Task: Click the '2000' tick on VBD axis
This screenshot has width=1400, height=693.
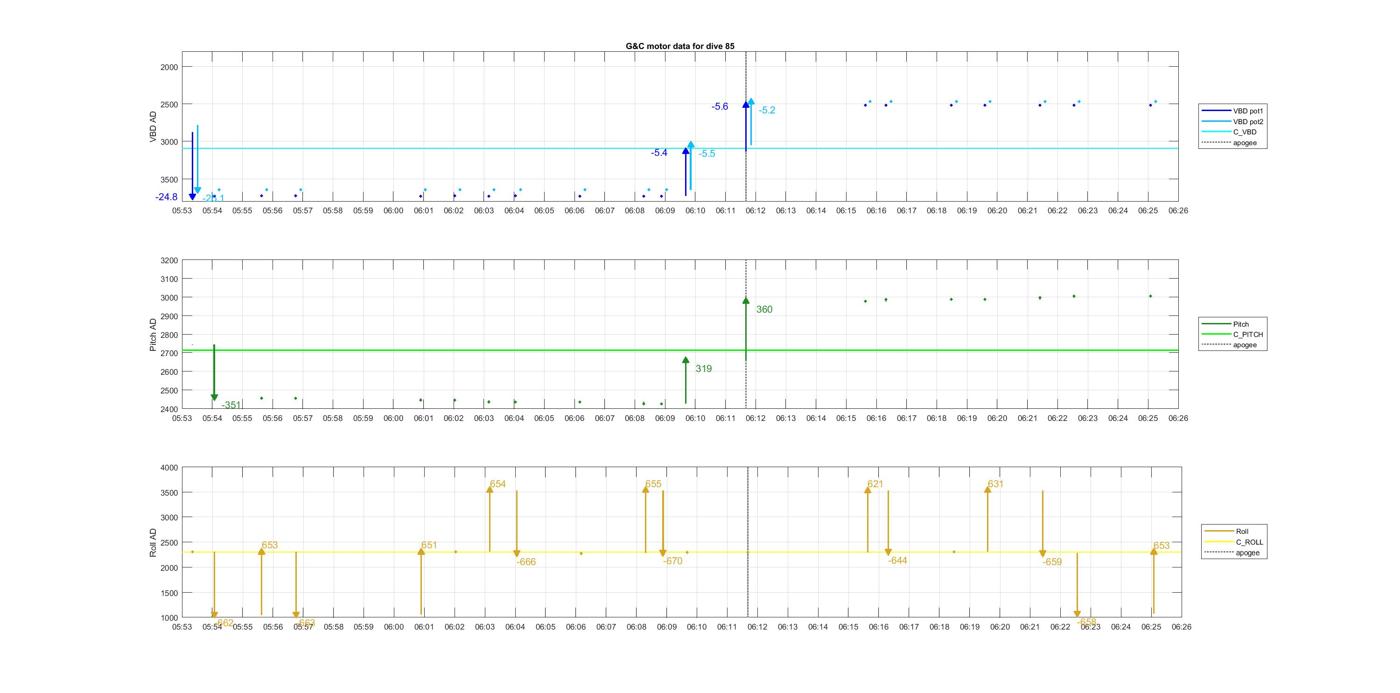Action: [169, 67]
